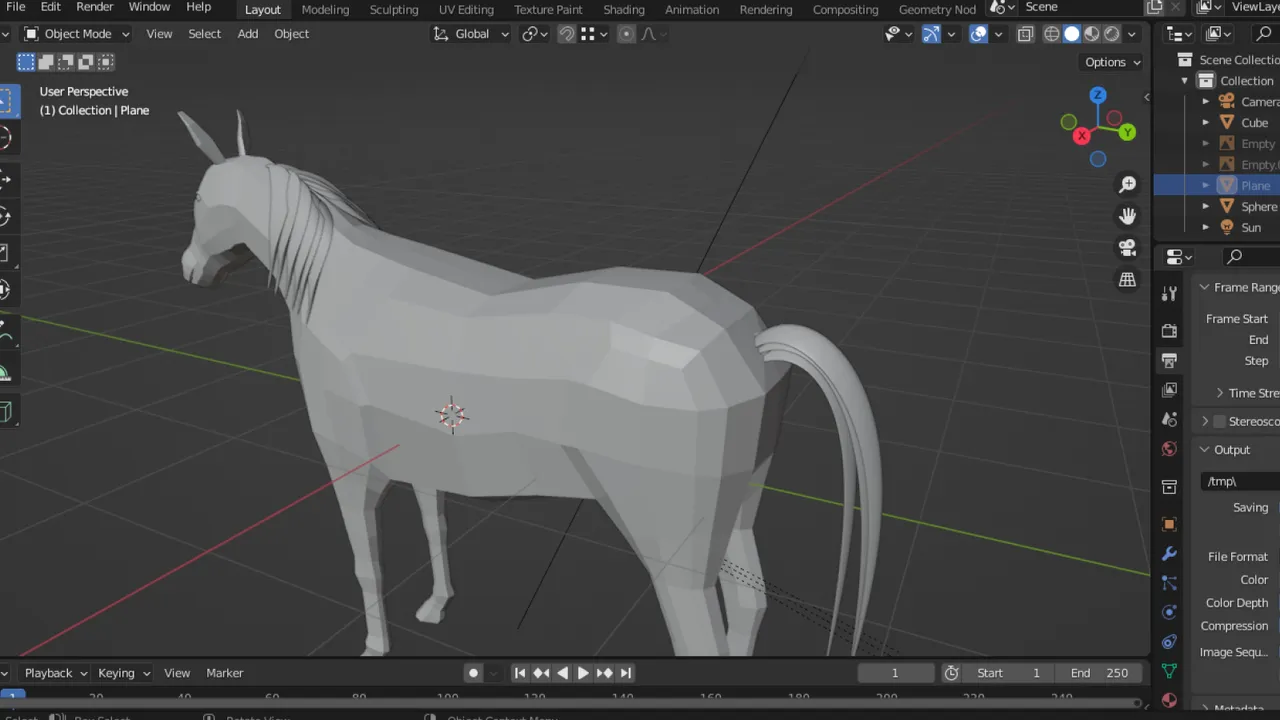
Task: Open the Collection properties tab (box icon)
Action: click(1169, 487)
